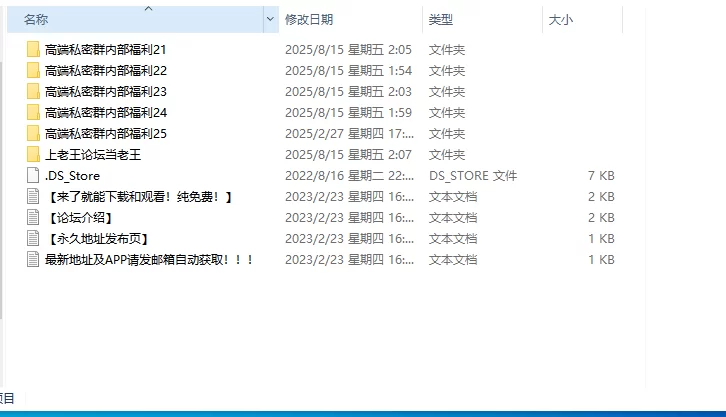Click text file icon of 【来了就能下载和观看！纯免费！】
The width and height of the screenshot is (726, 417).
coord(33,197)
